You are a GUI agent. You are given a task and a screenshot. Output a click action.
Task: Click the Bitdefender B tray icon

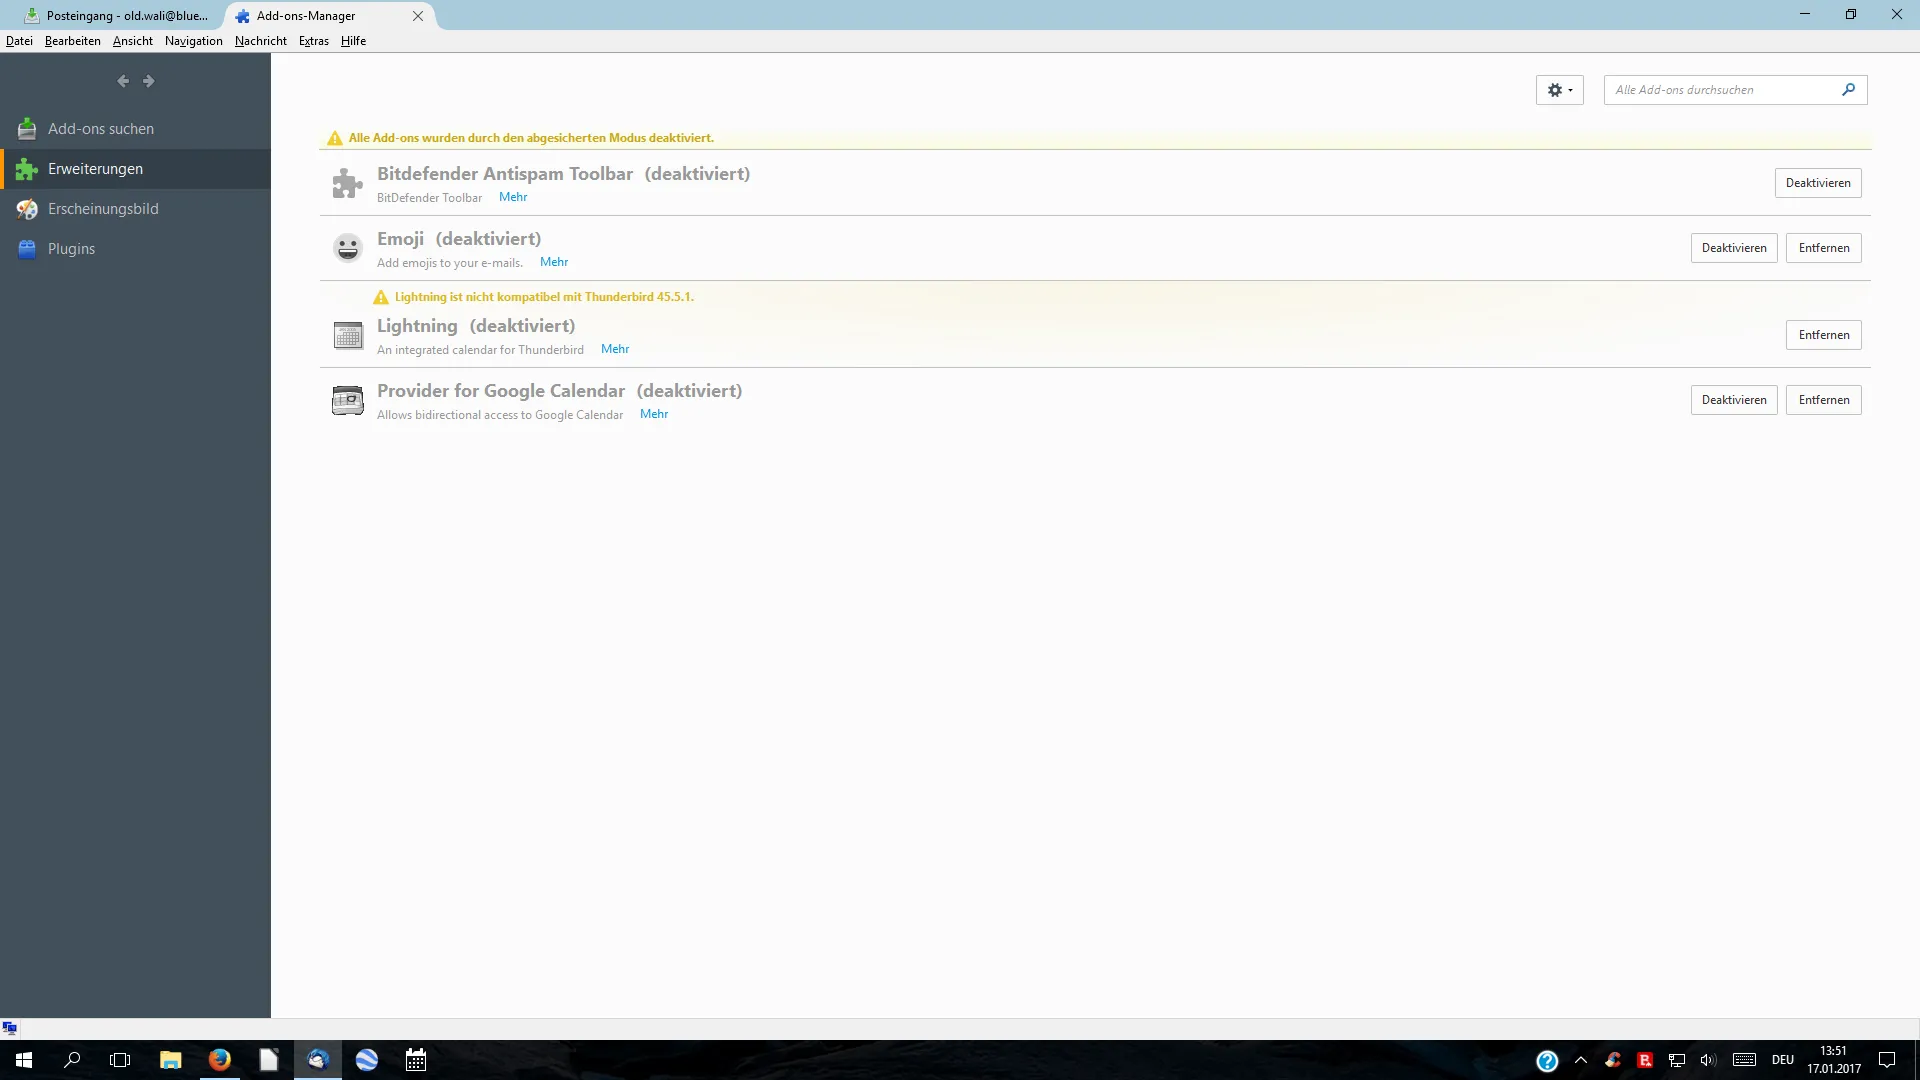click(x=1645, y=1061)
